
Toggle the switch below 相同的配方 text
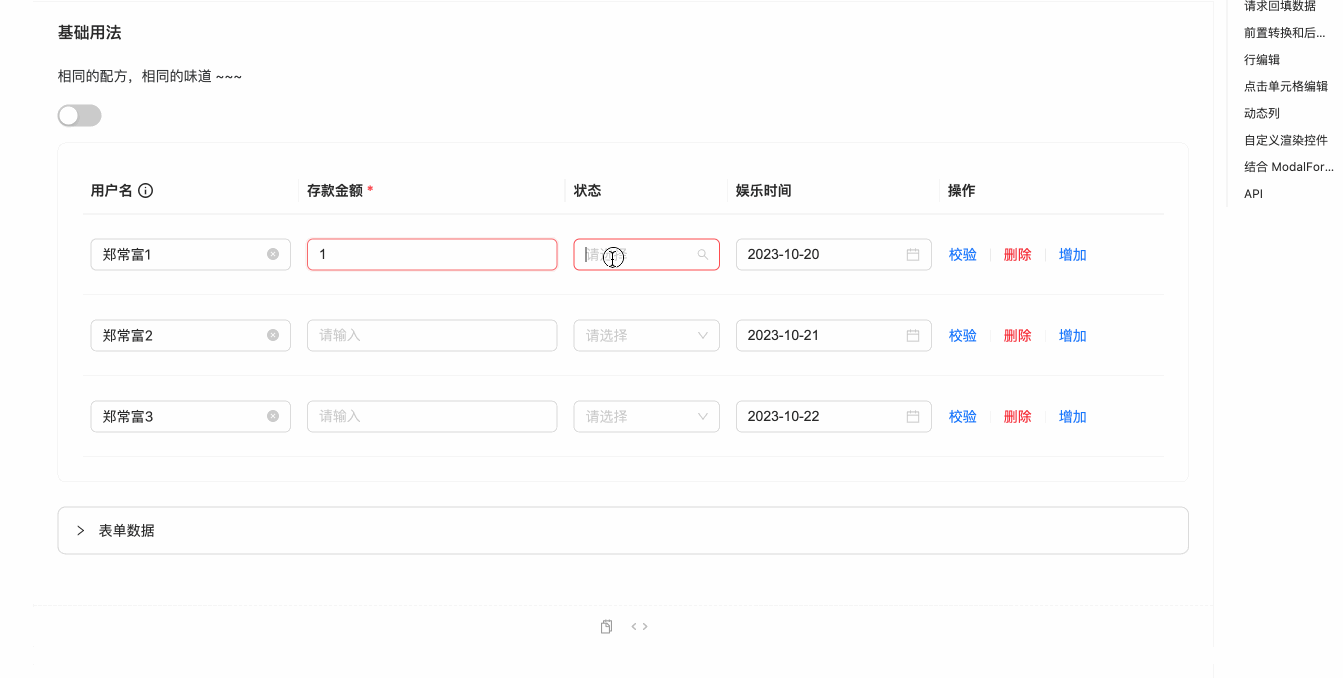(80, 116)
